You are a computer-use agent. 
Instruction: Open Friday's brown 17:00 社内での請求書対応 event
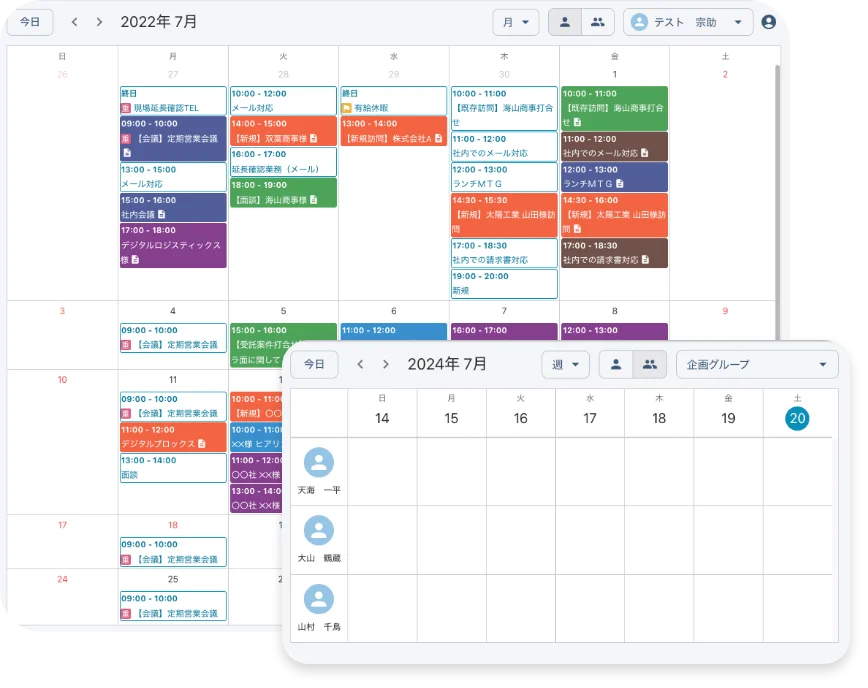tap(614, 253)
